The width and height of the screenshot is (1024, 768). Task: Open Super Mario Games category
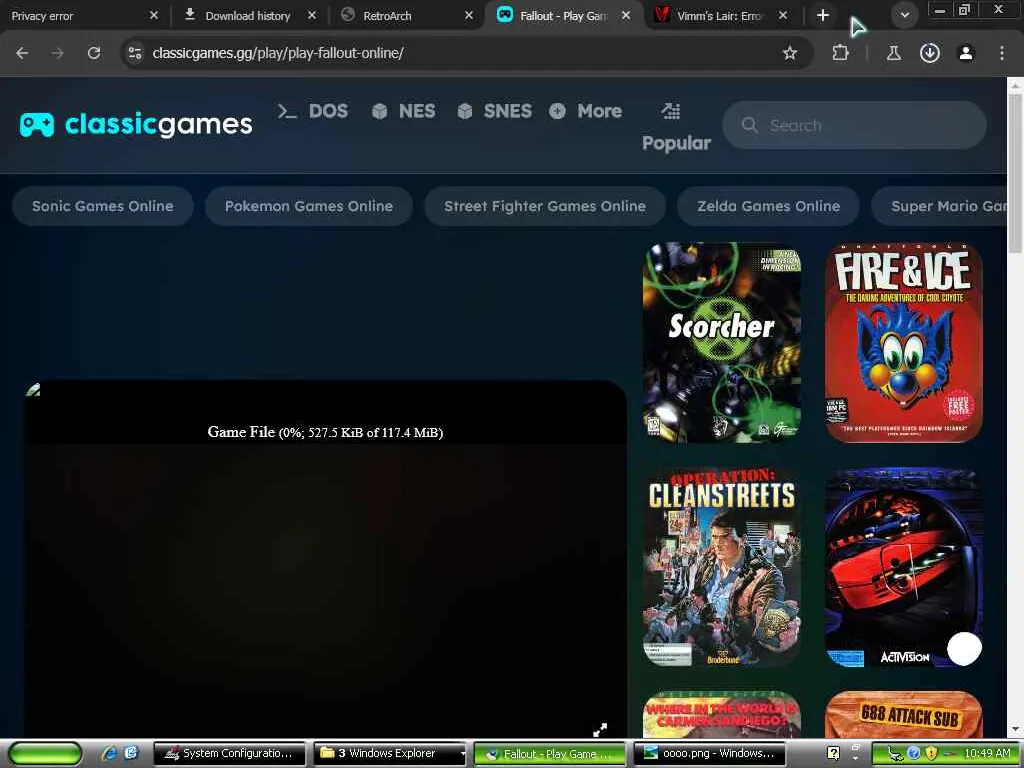(939, 206)
